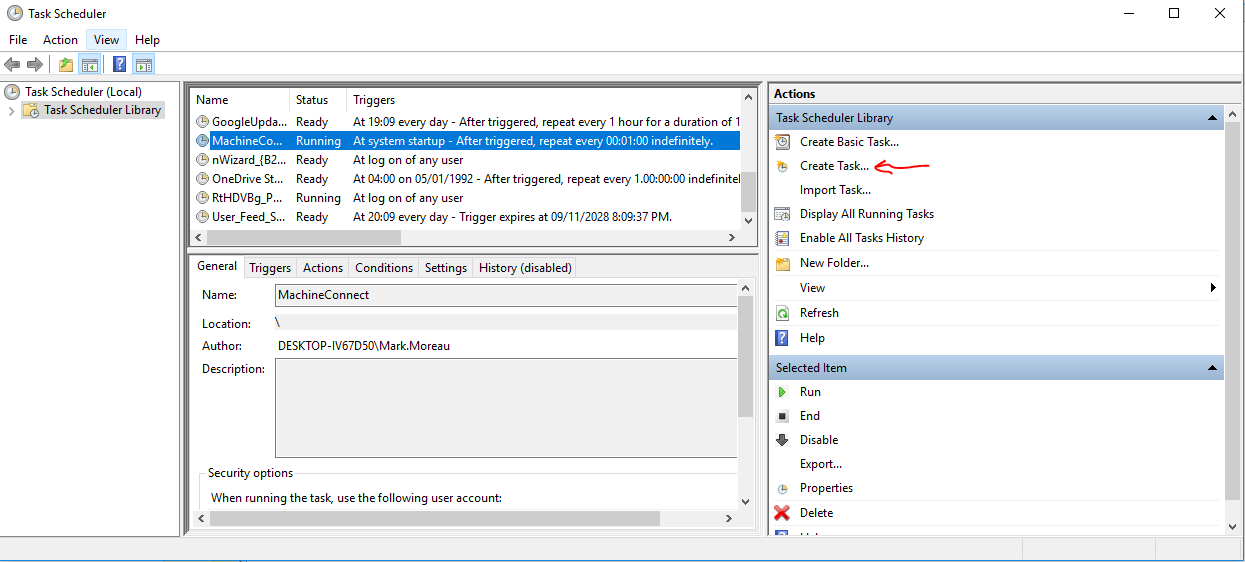Open the Action menu
This screenshot has height=562, width=1245.
click(x=60, y=40)
